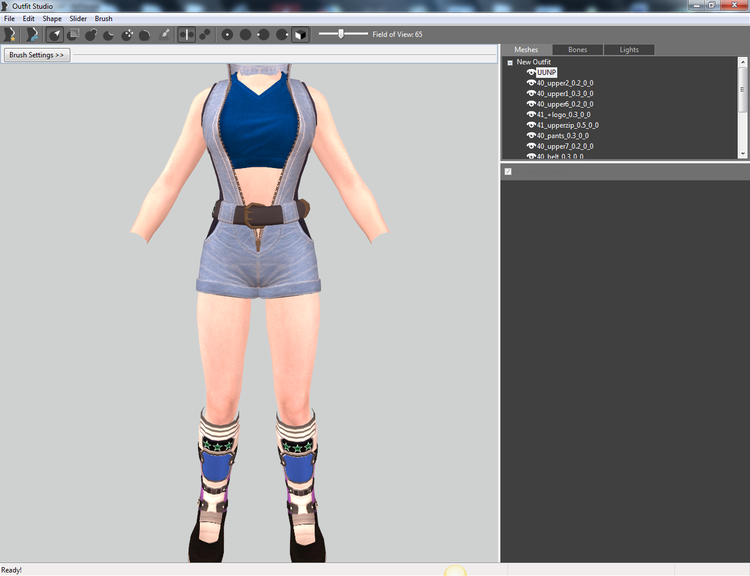Expand Brush Settings >> panel
The height and width of the screenshot is (576, 750).
pos(37,55)
